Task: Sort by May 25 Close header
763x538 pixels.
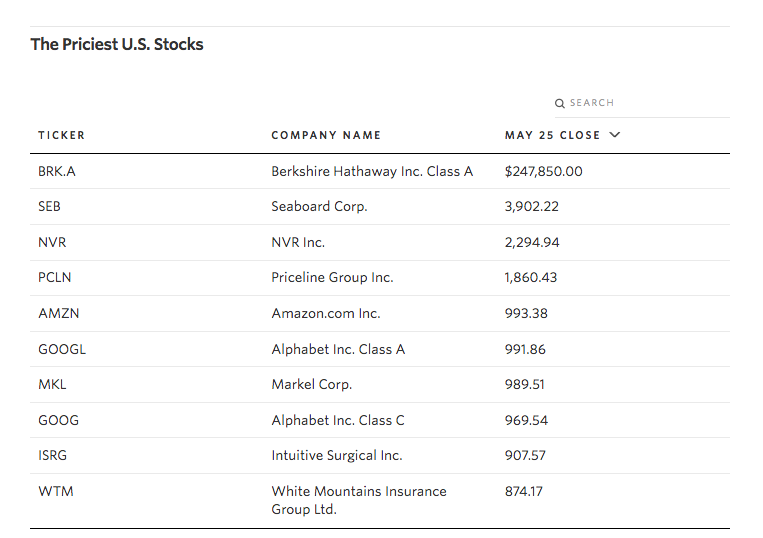Action: [552, 135]
